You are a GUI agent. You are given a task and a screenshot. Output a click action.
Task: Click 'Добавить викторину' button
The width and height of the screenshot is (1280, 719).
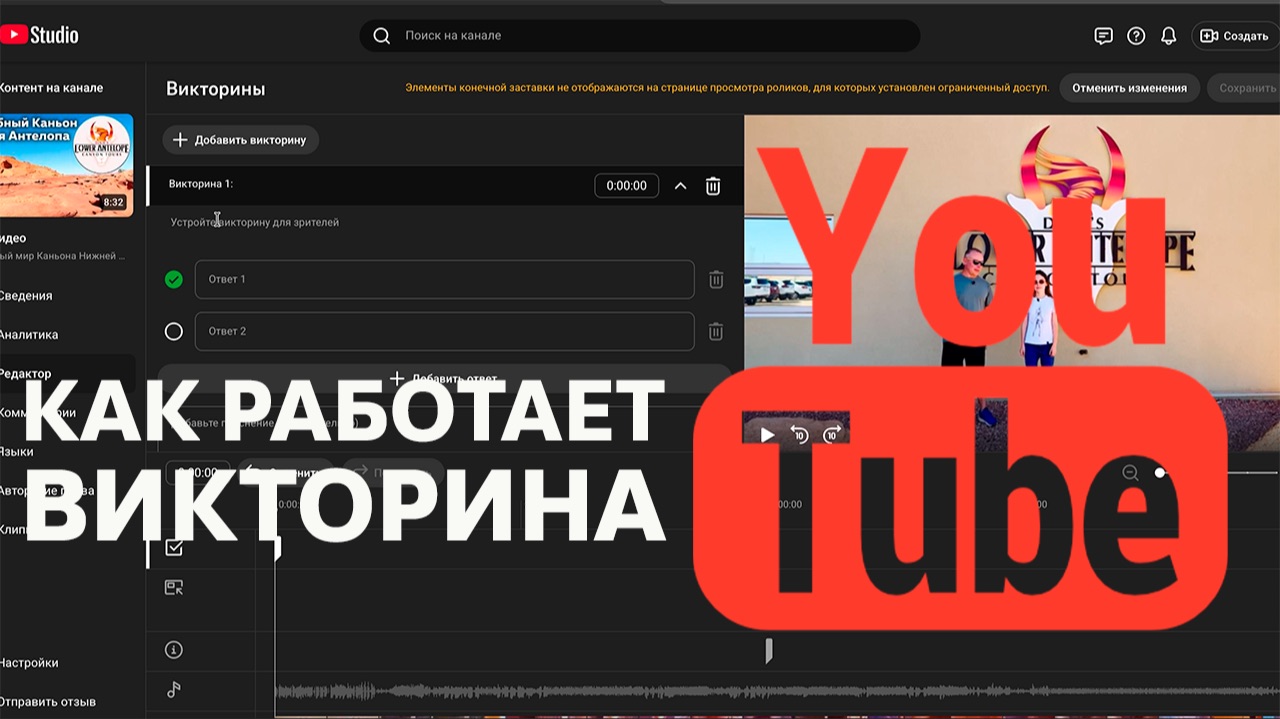click(x=240, y=140)
